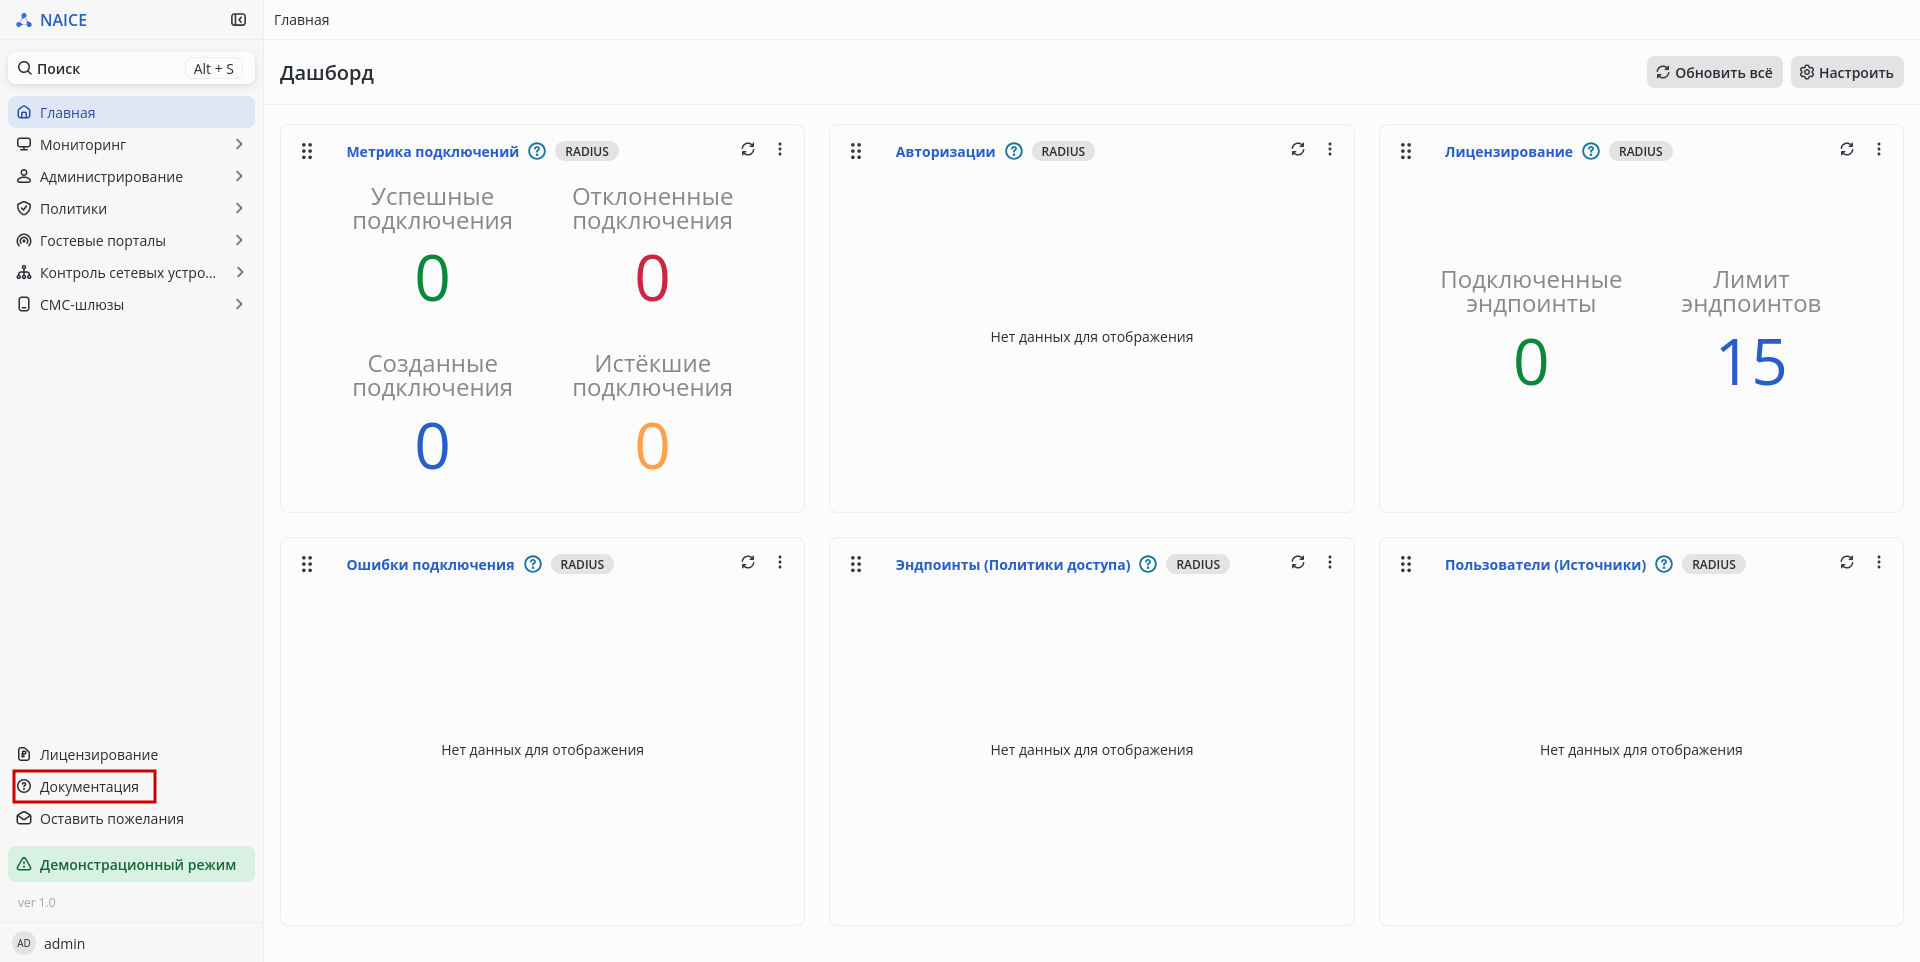Refresh the Лицензирование dashboard widget

[x=1847, y=149]
